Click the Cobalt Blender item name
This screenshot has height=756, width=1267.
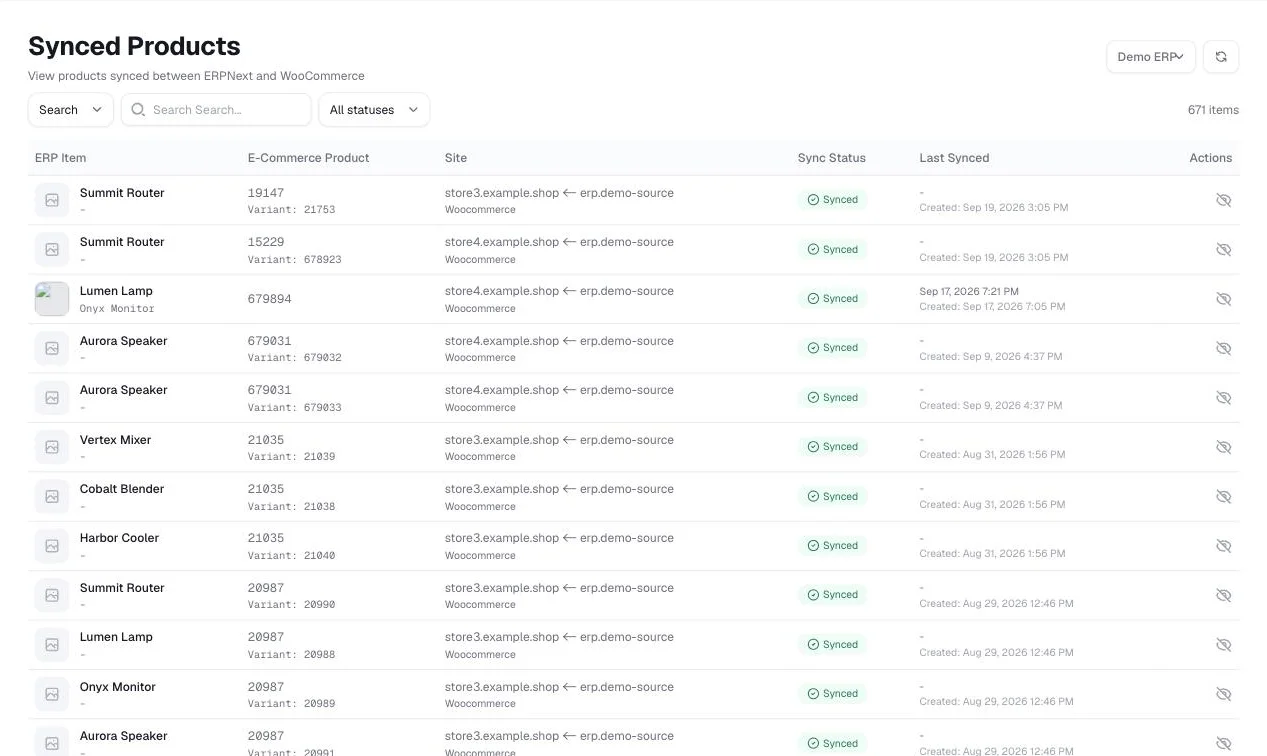click(x=122, y=489)
